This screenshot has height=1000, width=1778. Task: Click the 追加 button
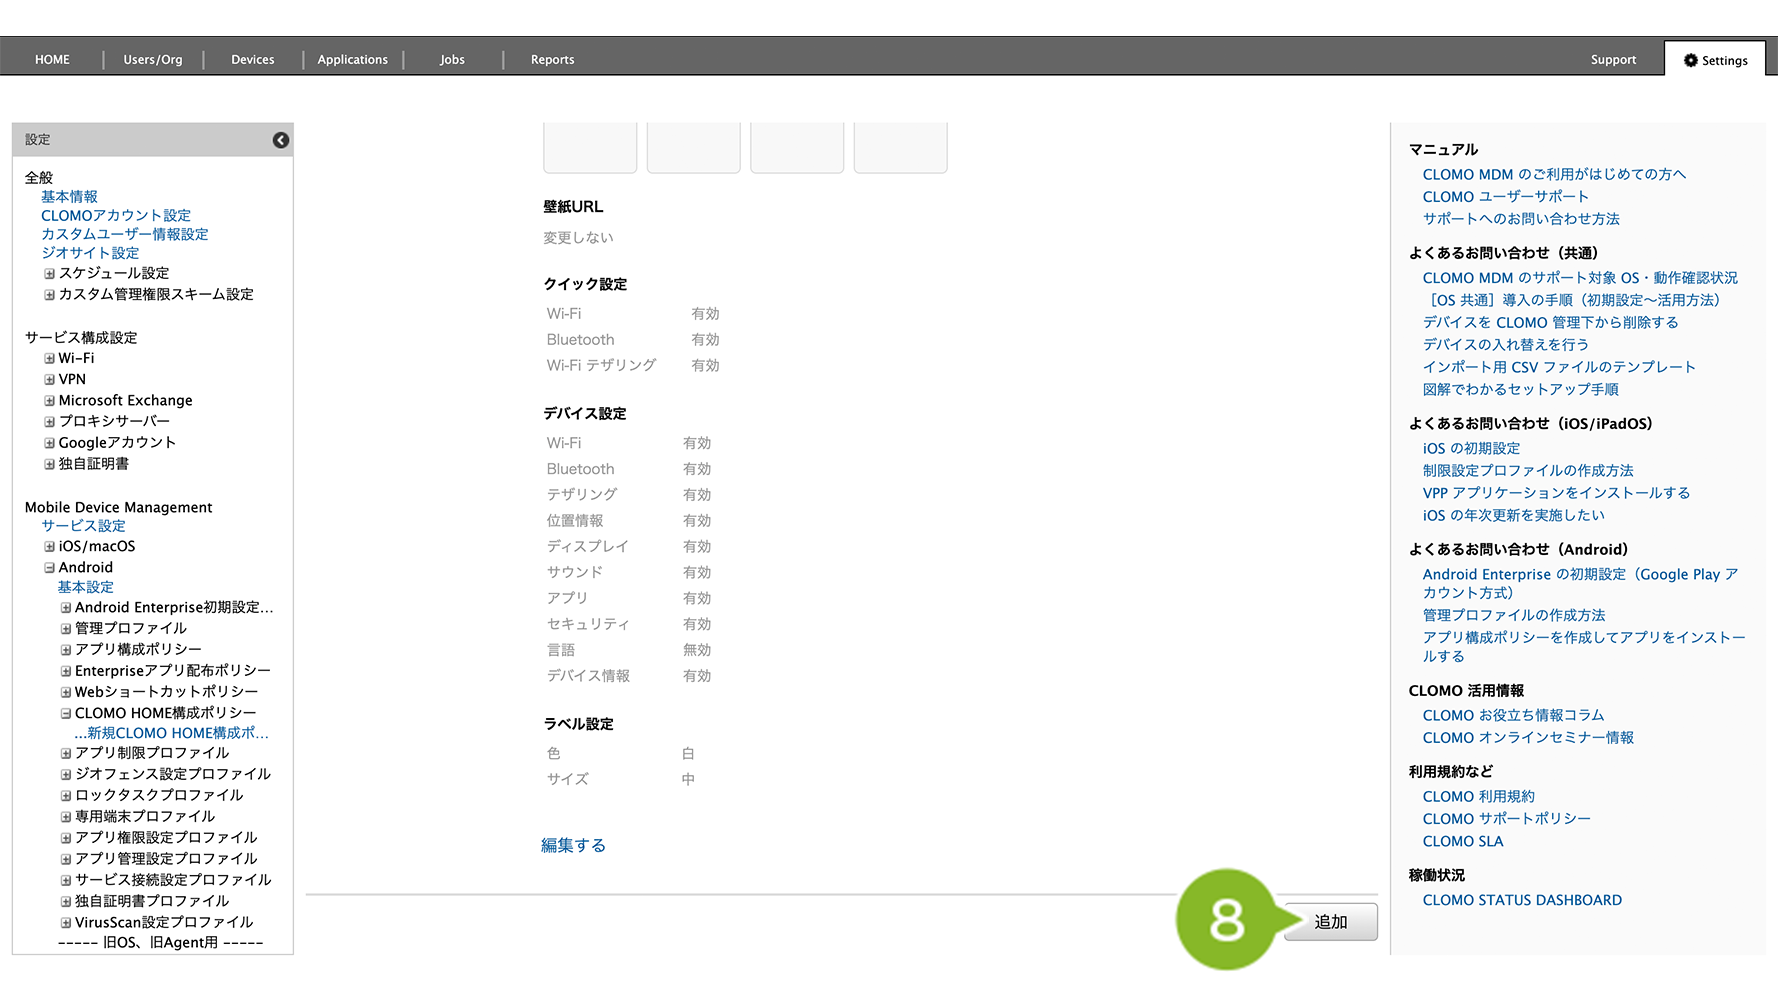[x=1331, y=922]
